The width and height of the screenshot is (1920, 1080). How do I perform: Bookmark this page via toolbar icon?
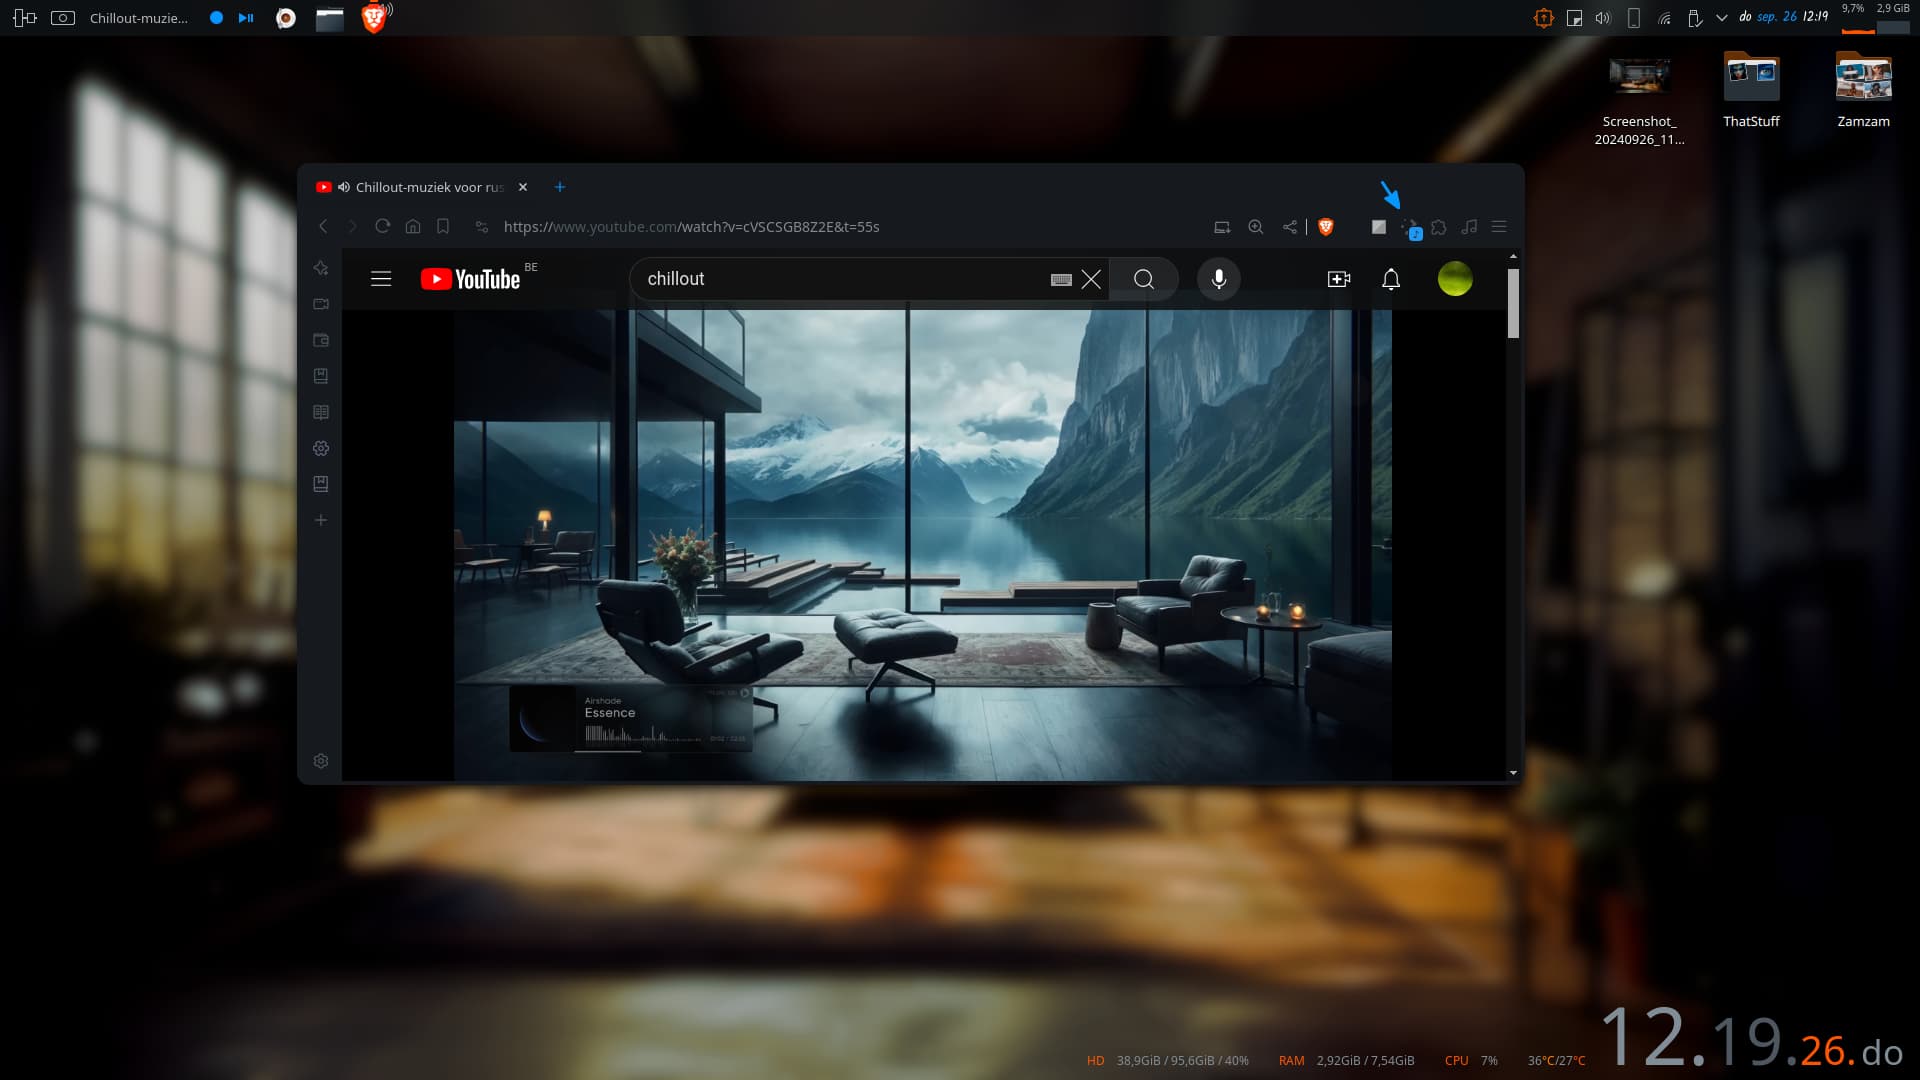[x=443, y=227]
